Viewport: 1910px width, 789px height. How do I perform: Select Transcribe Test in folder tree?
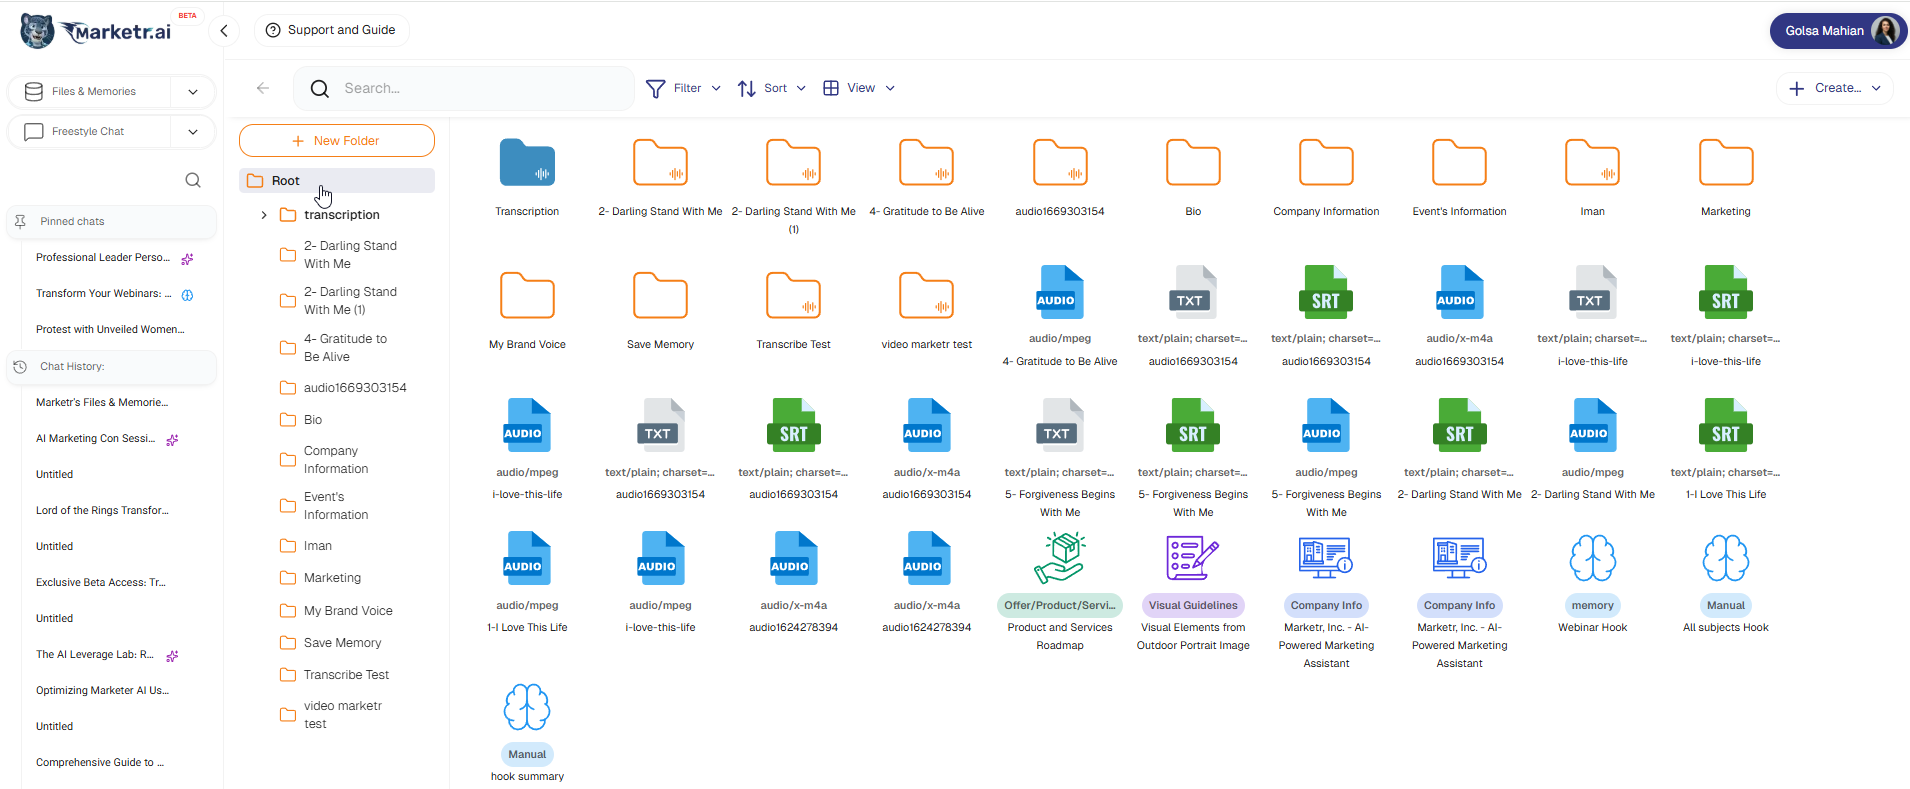point(346,674)
